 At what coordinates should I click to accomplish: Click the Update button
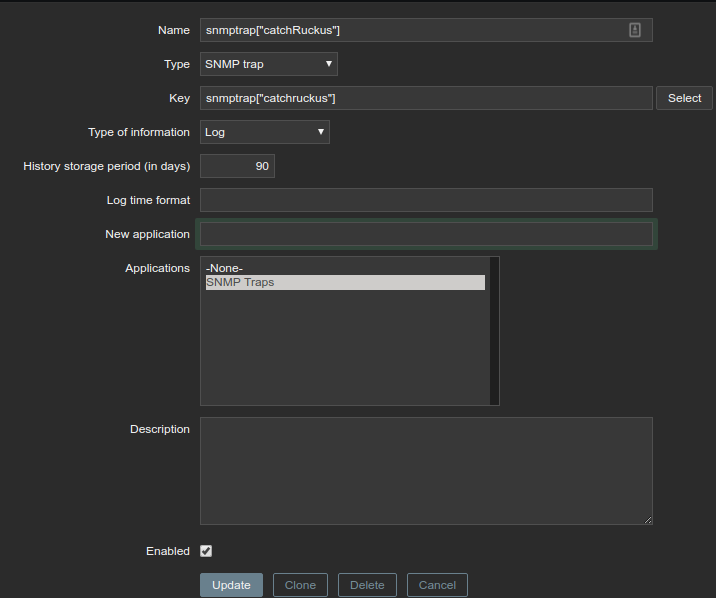point(231,585)
